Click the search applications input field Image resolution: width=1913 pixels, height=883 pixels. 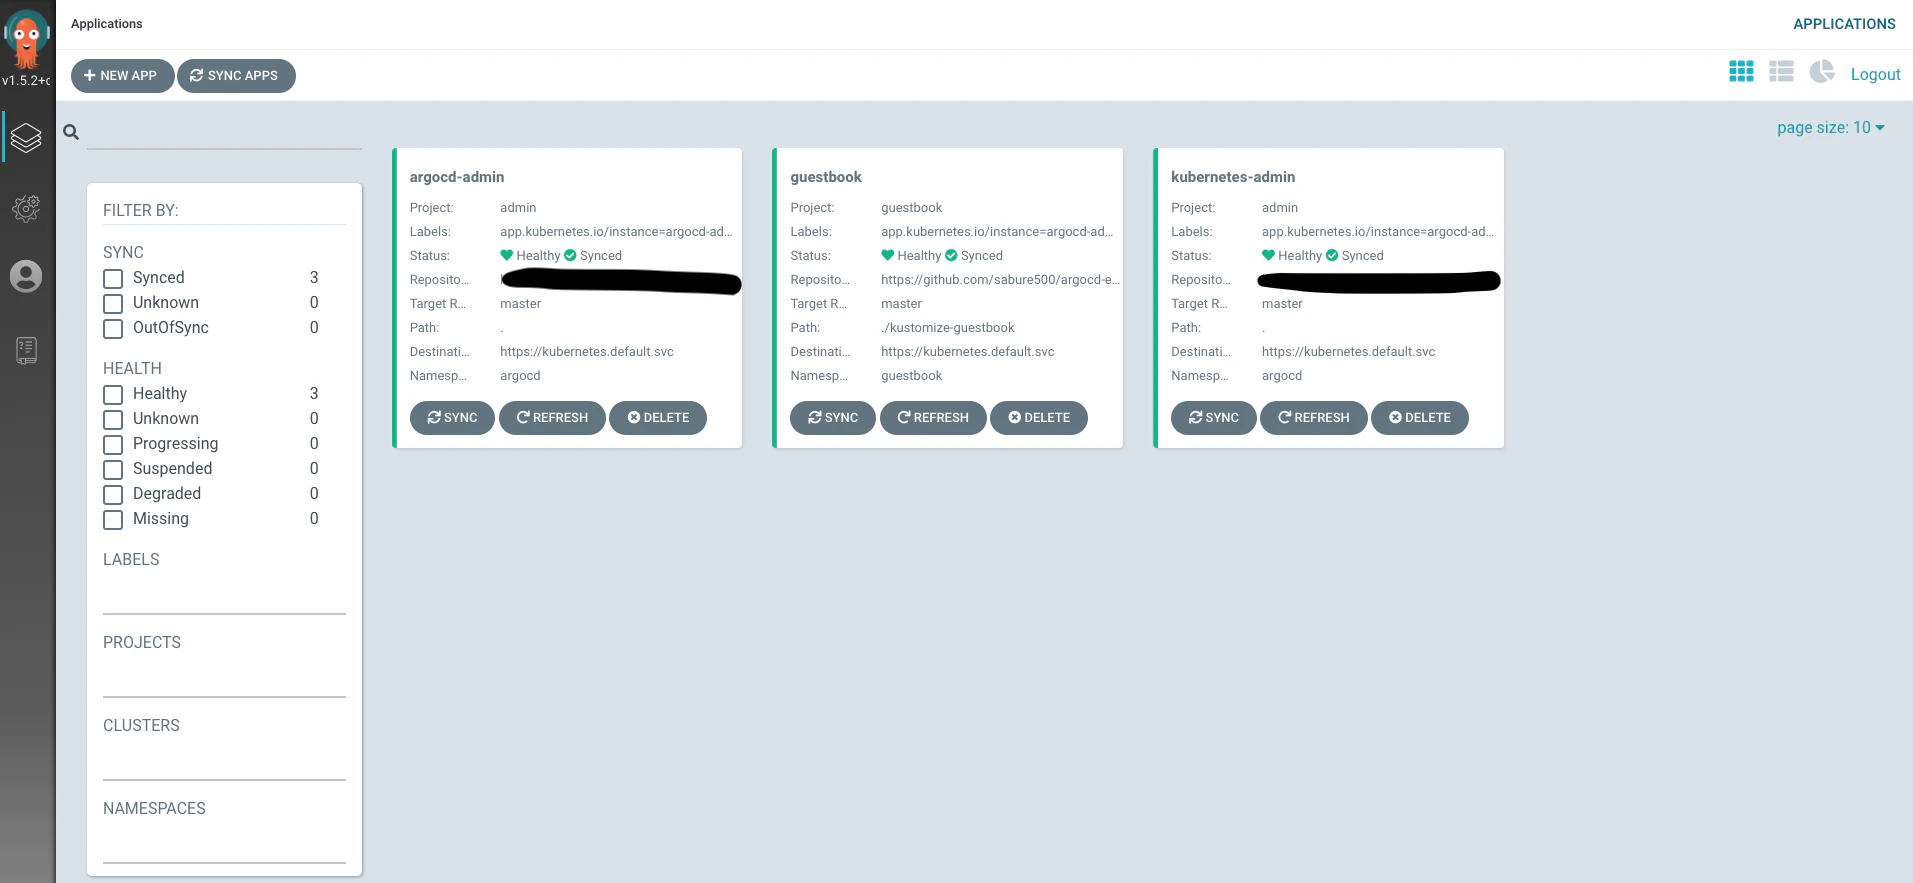point(224,134)
